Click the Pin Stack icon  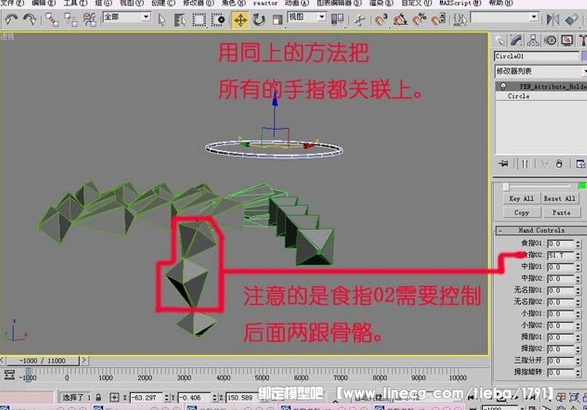click(504, 164)
